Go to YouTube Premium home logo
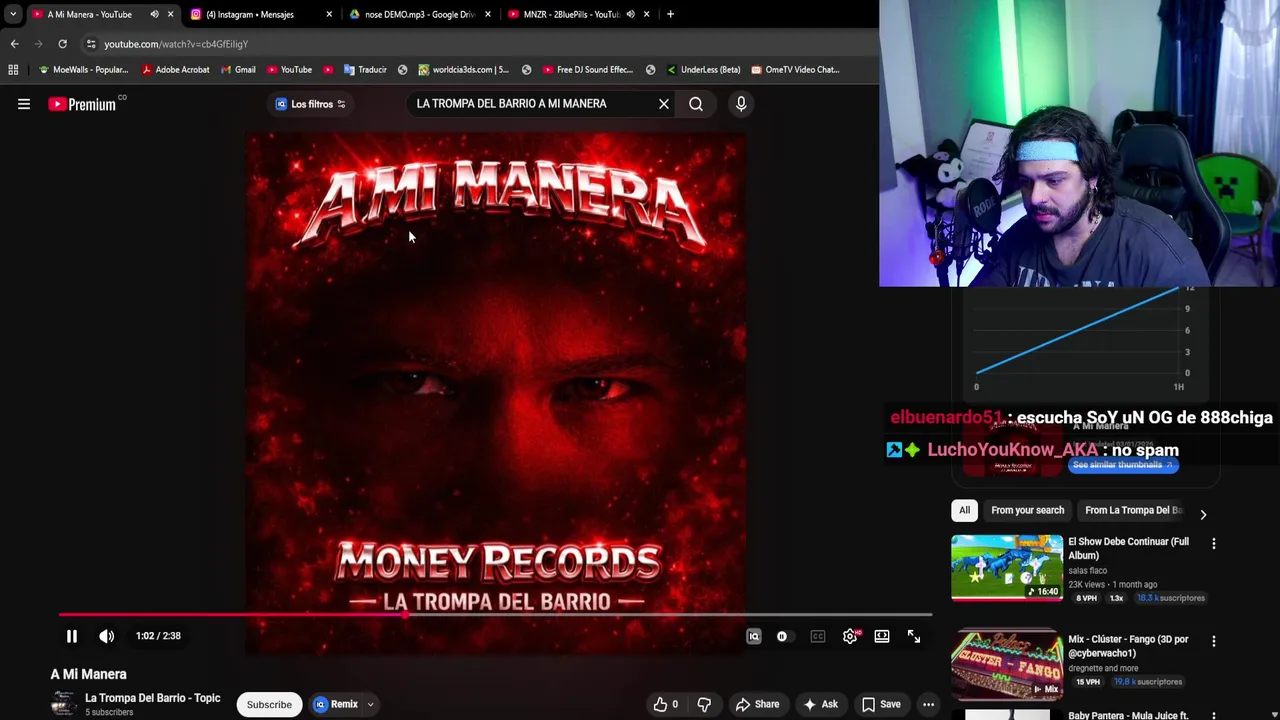The image size is (1280, 720). [x=82, y=104]
